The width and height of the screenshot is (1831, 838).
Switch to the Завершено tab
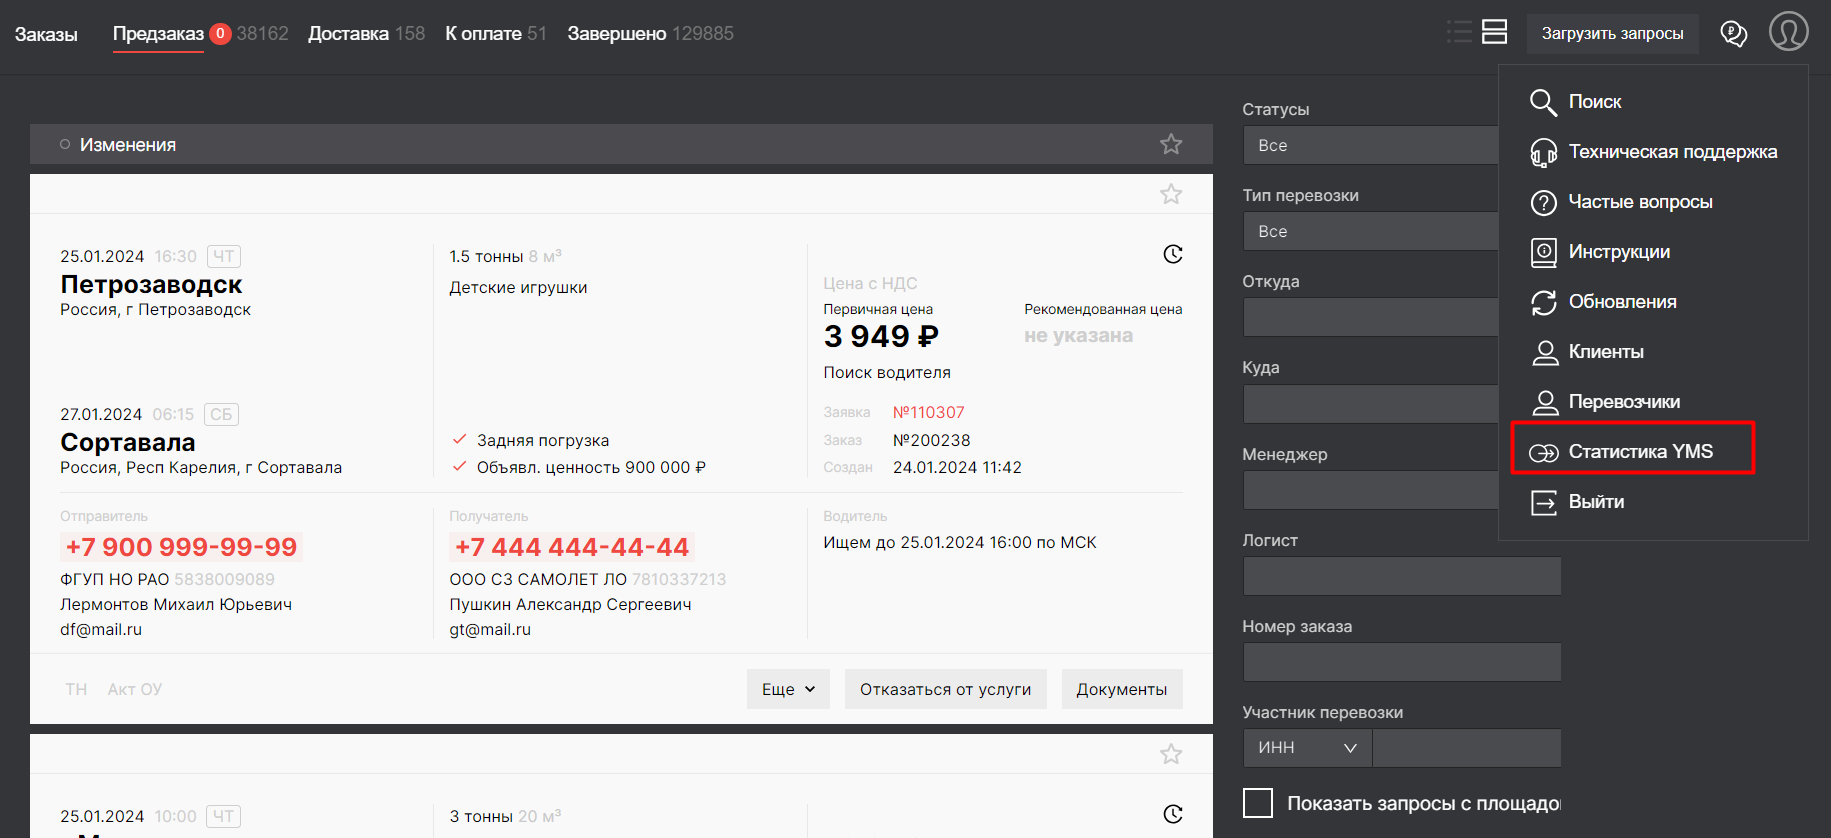point(617,34)
